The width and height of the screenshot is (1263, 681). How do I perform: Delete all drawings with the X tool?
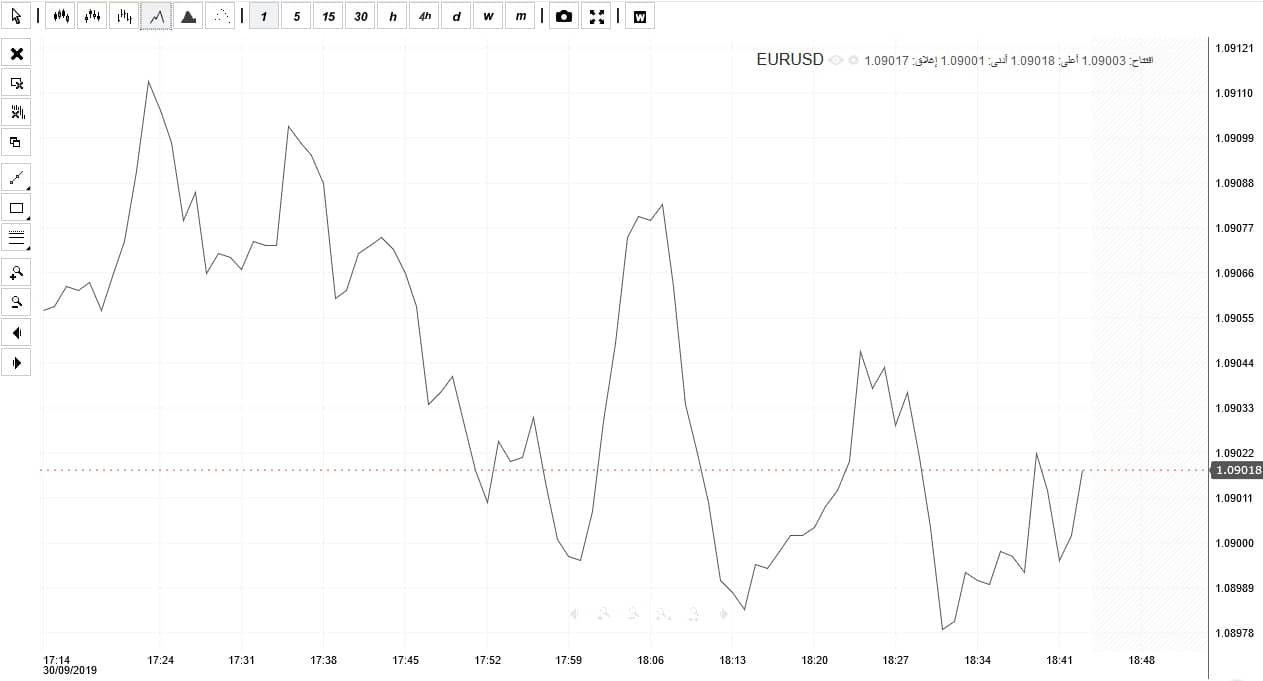click(x=16, y=53)
